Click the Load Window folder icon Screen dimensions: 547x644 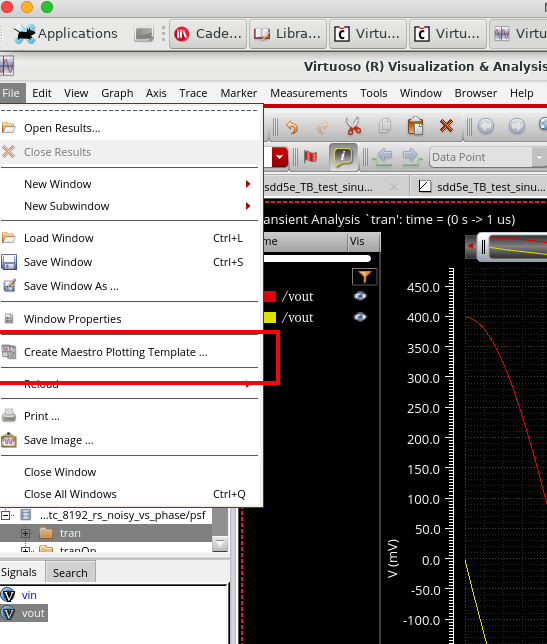[x=9, y=237]
